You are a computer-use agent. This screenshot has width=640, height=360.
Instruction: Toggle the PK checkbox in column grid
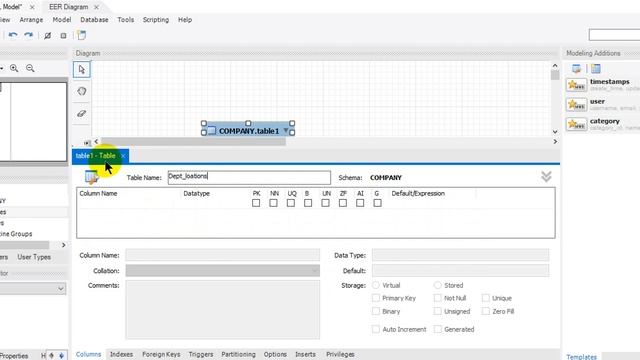click(x=256, y=203)
